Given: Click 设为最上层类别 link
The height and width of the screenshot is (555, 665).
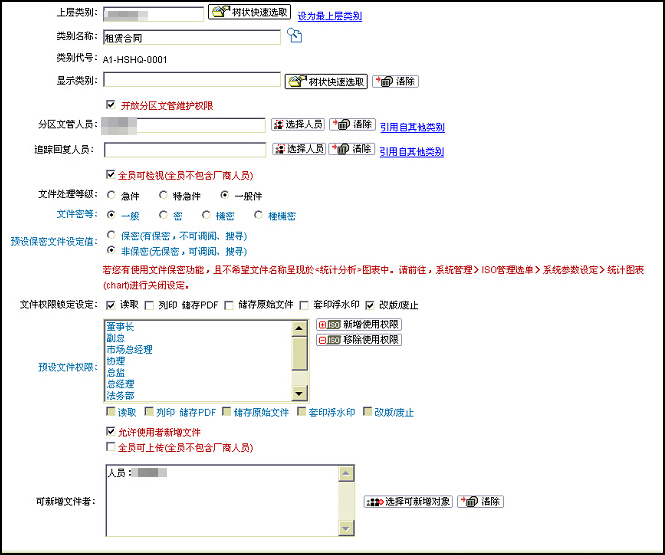Looking at the screenshot, I should click(330, 17).
